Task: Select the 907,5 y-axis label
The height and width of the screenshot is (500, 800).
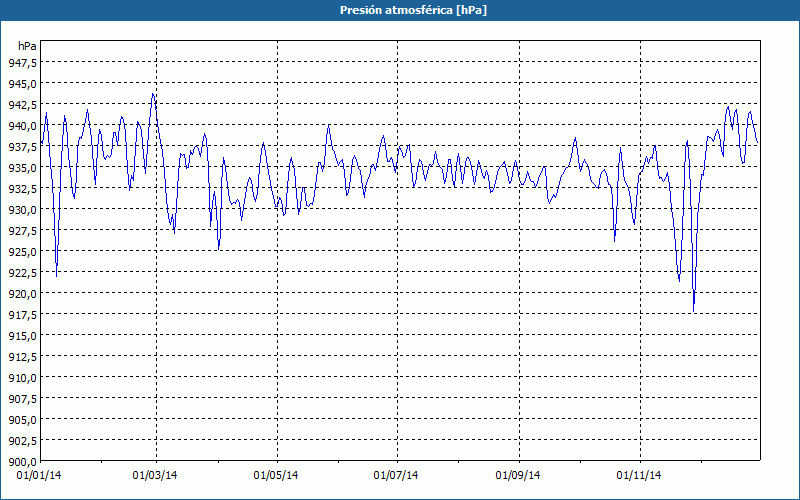Action: coord(22,398)
